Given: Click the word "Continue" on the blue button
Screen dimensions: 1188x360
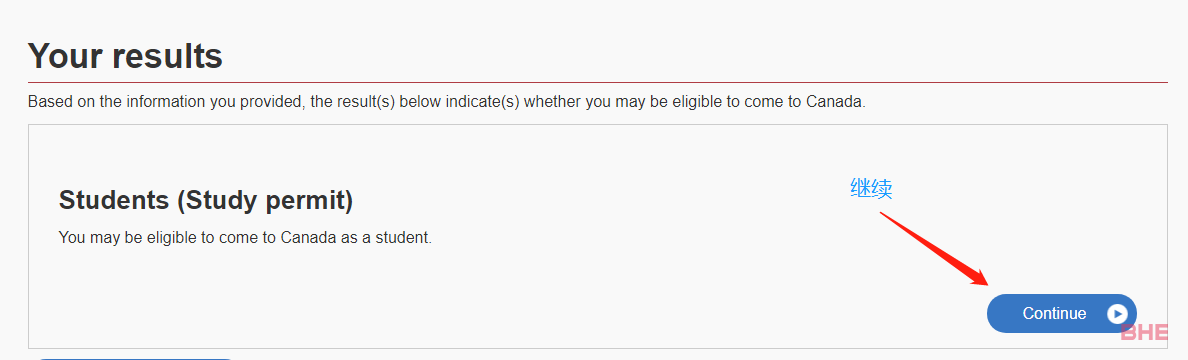Looking at the screenshot, I should pos(1054,314).
